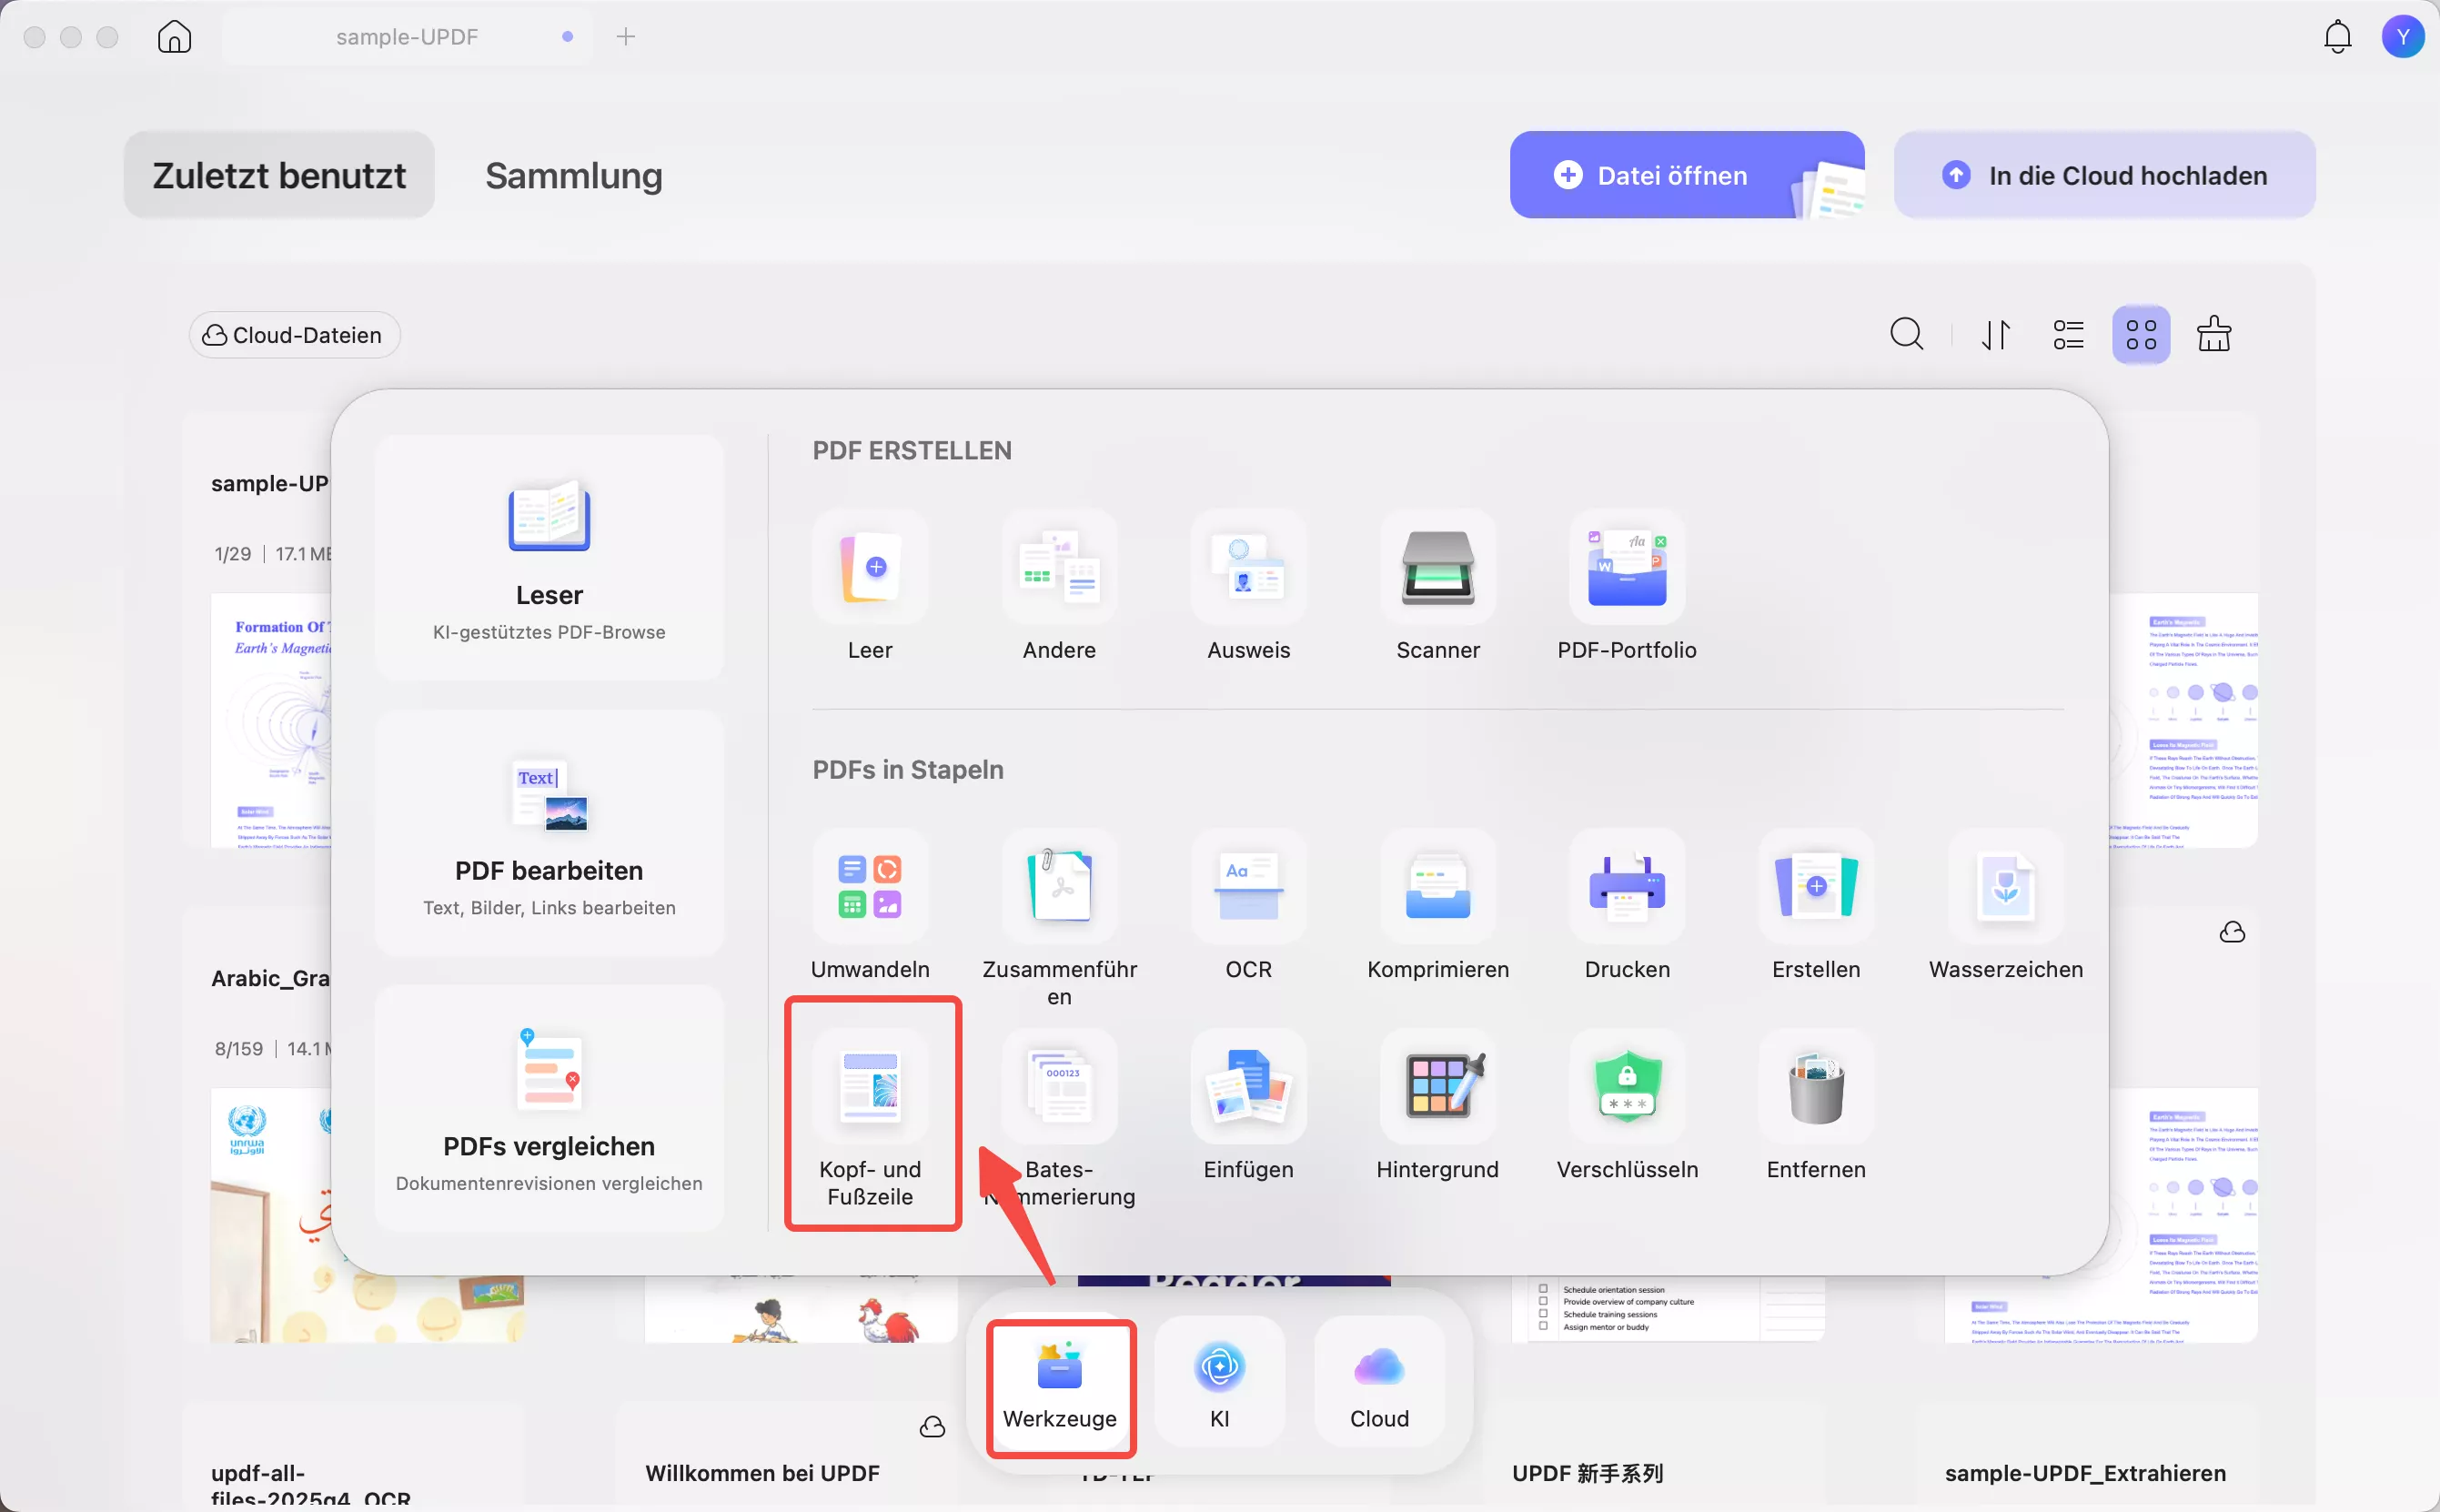Image resolution: width=2440 pixels, height=1512 pixels.
Task: Select the Zuletzt benutzt tab
Action: [279, 176]
